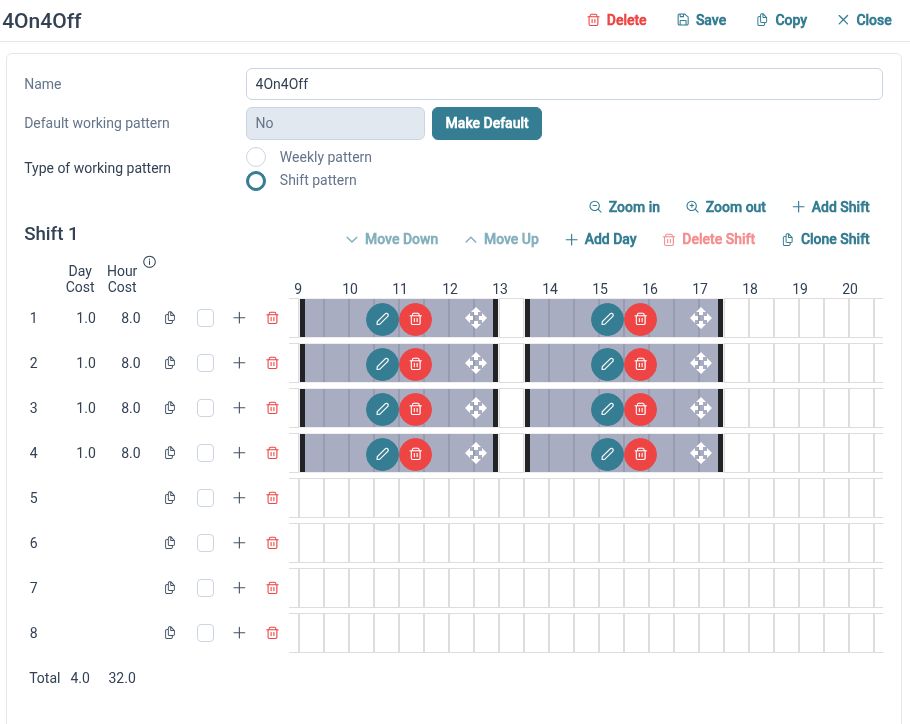
Task: Click Total day cost value 4.0
Action: click(x=80, y=678)
